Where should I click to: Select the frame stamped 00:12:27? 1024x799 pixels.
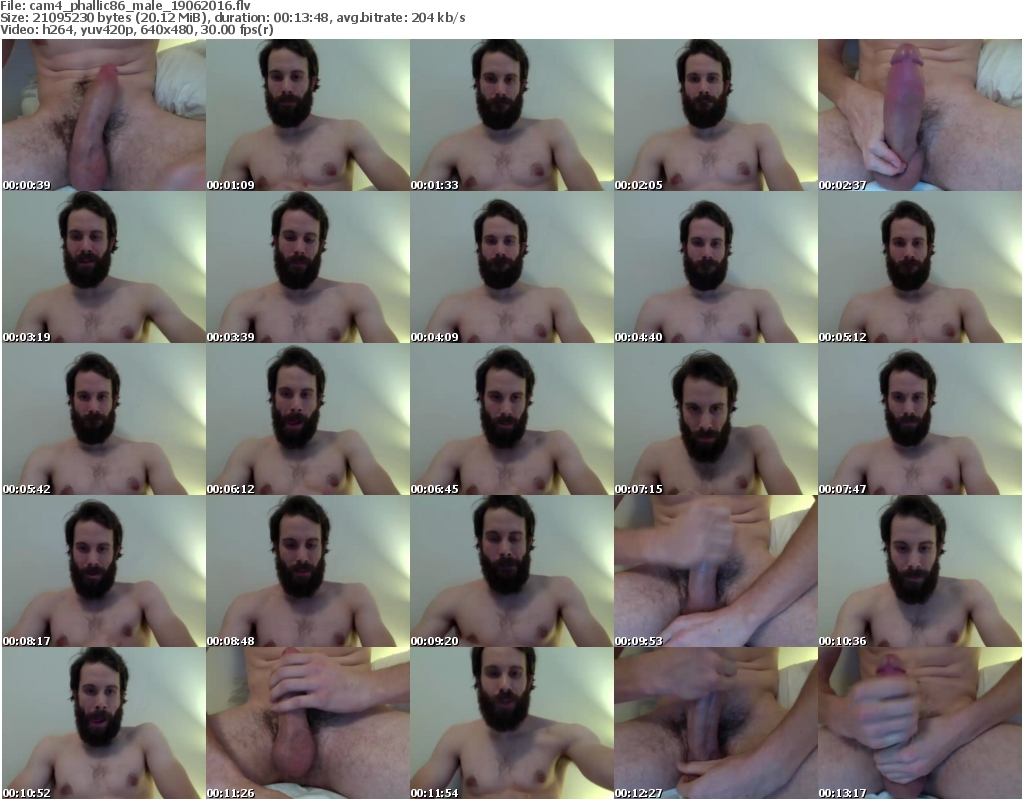coord(715,723)
